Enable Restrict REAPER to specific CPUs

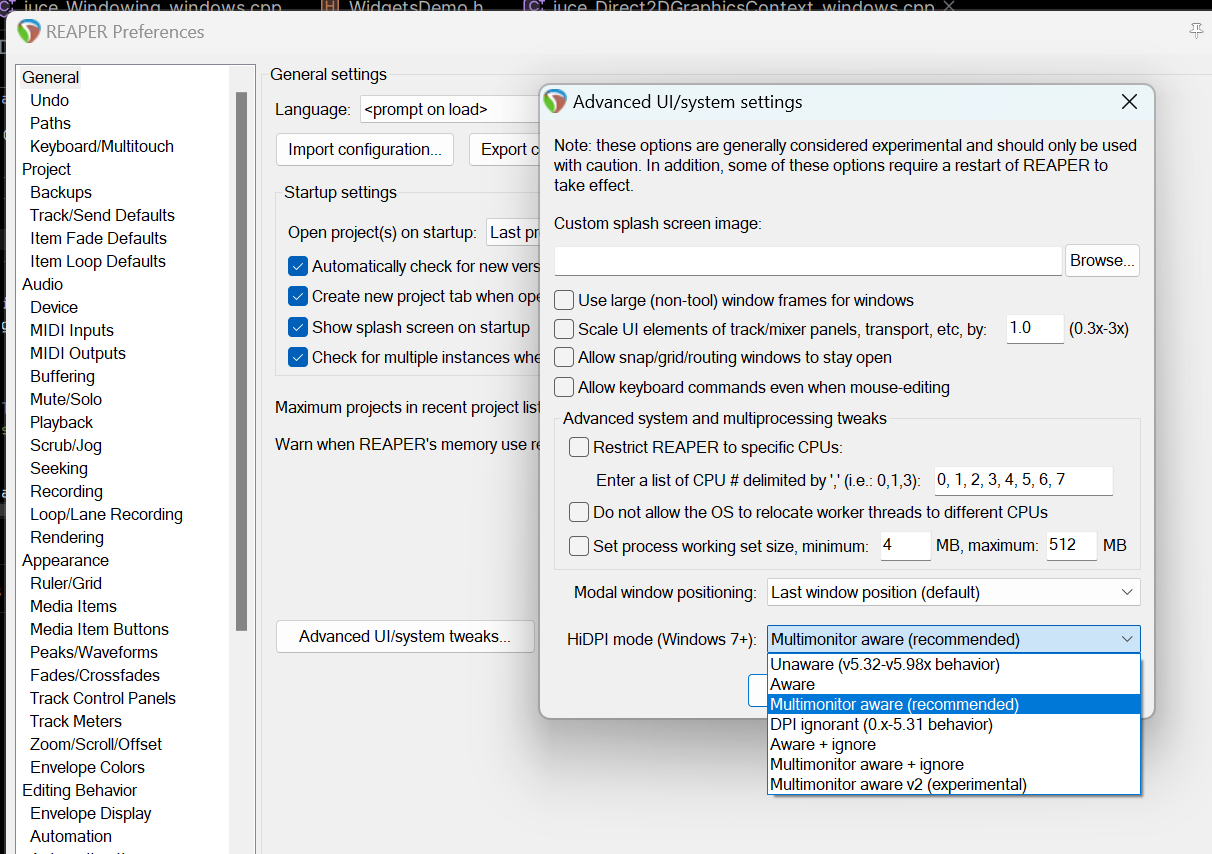[579, 448]
